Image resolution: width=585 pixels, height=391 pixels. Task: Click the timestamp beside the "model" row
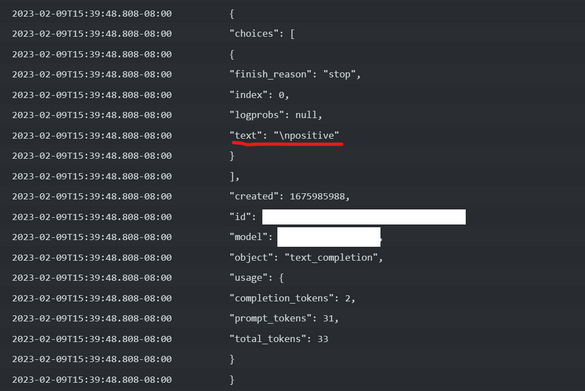92,237
